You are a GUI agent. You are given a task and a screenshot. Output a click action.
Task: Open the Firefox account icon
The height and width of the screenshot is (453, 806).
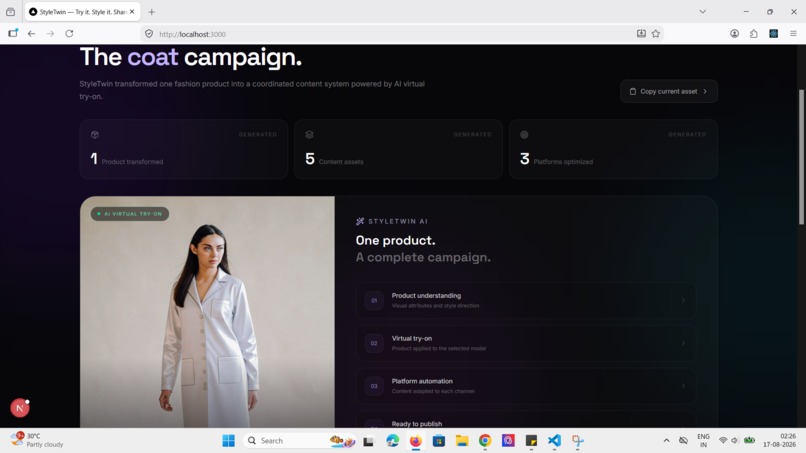pyautogui.click(x=735, y=34)
